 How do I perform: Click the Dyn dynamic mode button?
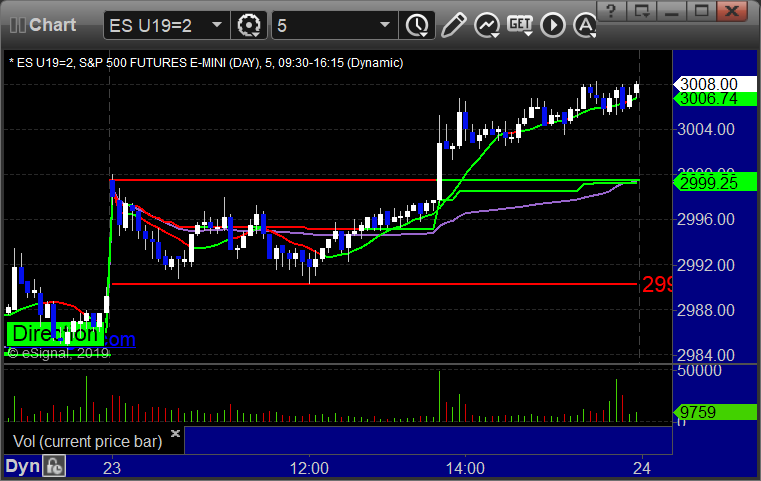click(22, 466)
